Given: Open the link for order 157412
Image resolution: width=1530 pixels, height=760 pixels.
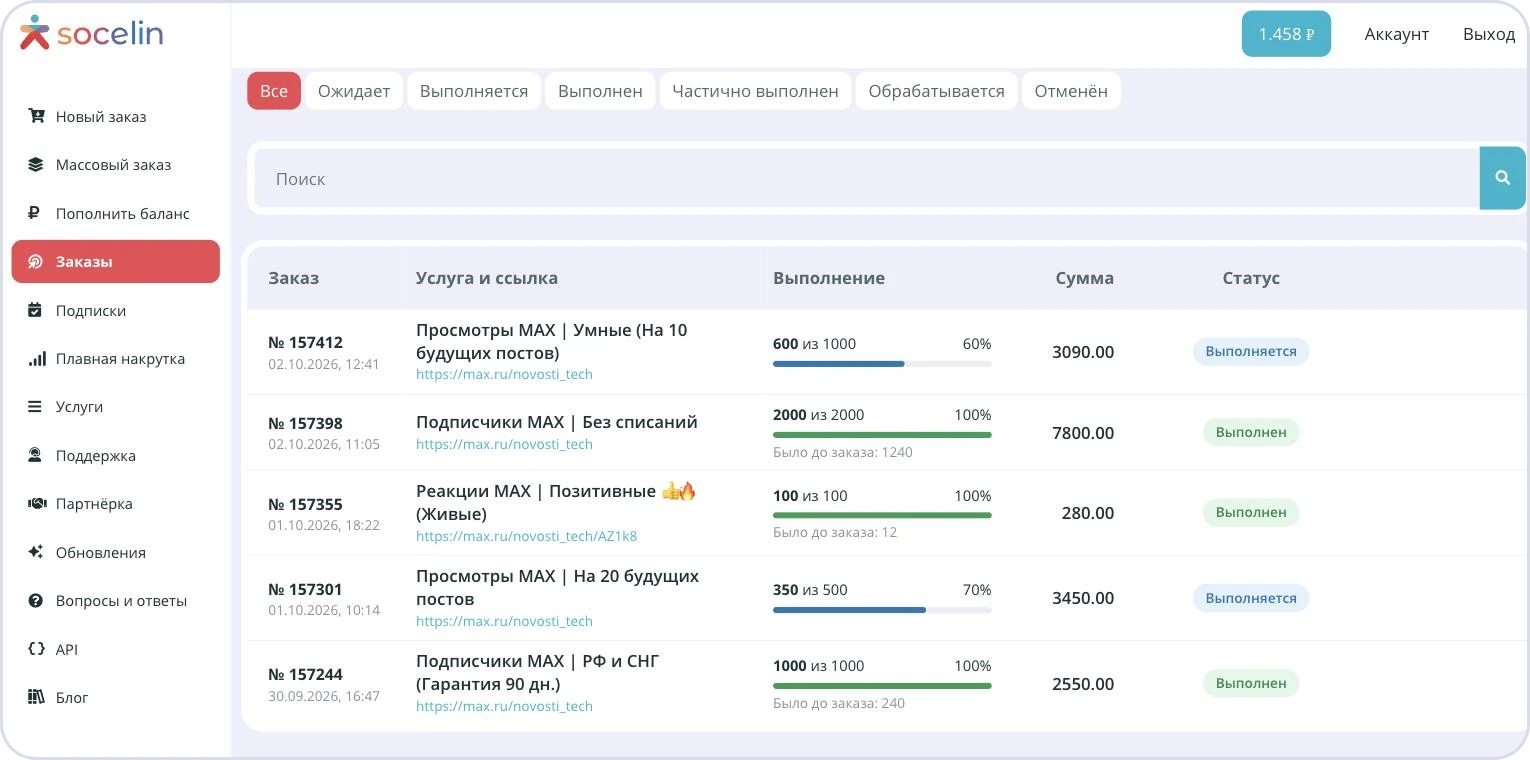Looking at the screenshot, I should (504, 375).
